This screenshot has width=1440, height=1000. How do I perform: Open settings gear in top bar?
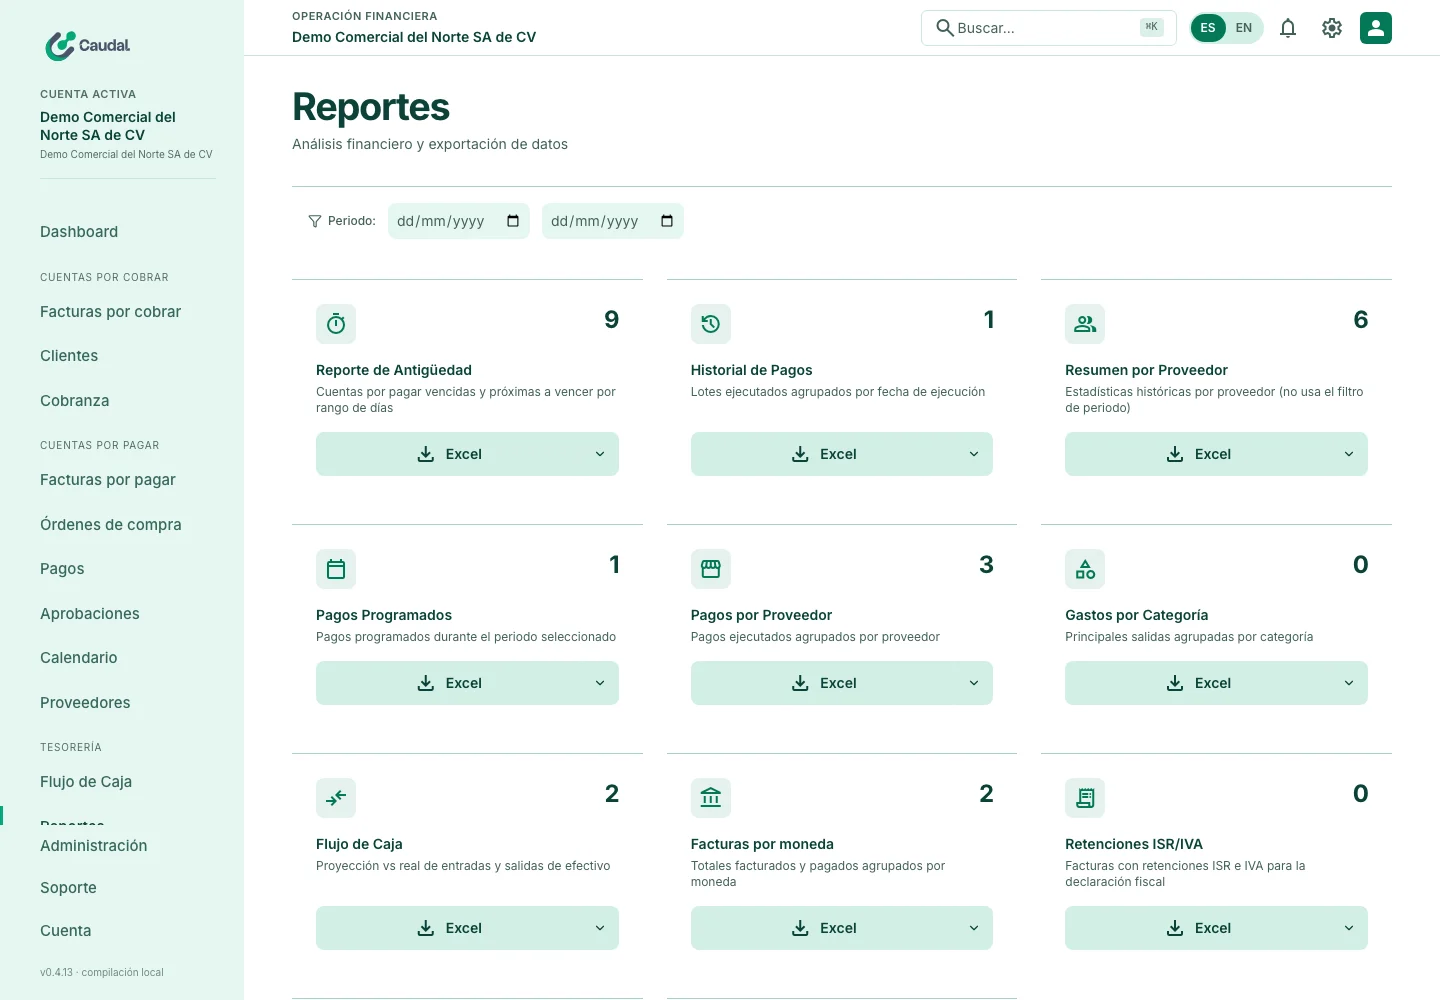tap(1332, 28)
